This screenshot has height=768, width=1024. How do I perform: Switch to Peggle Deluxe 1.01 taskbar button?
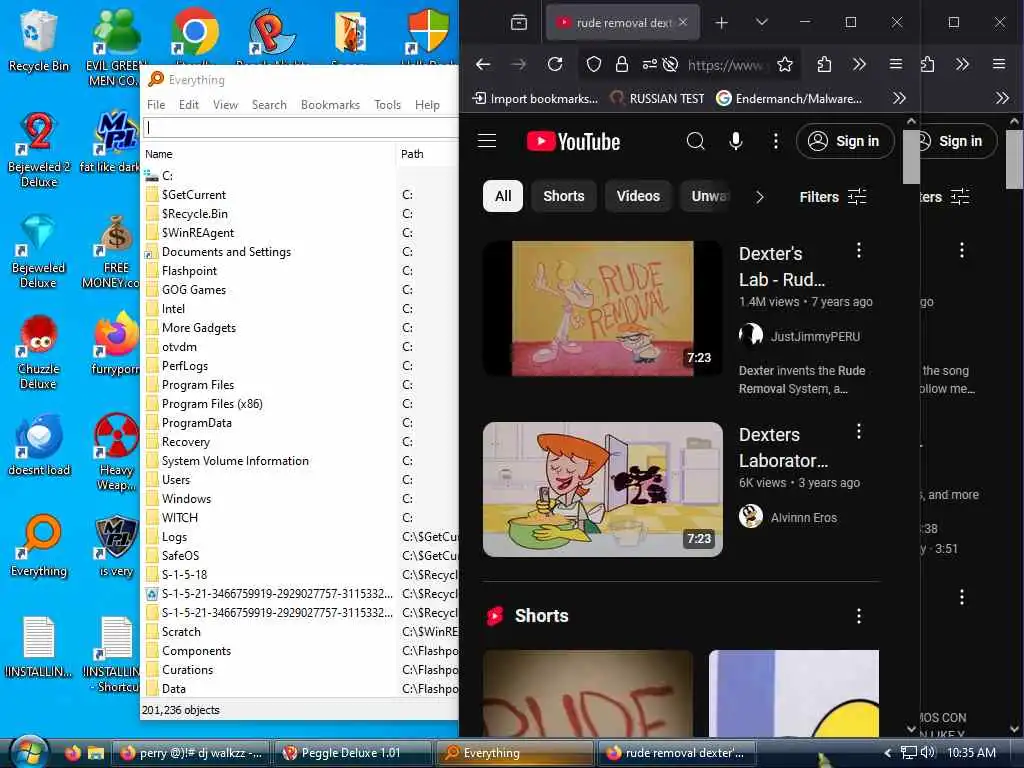coord(351,753)
